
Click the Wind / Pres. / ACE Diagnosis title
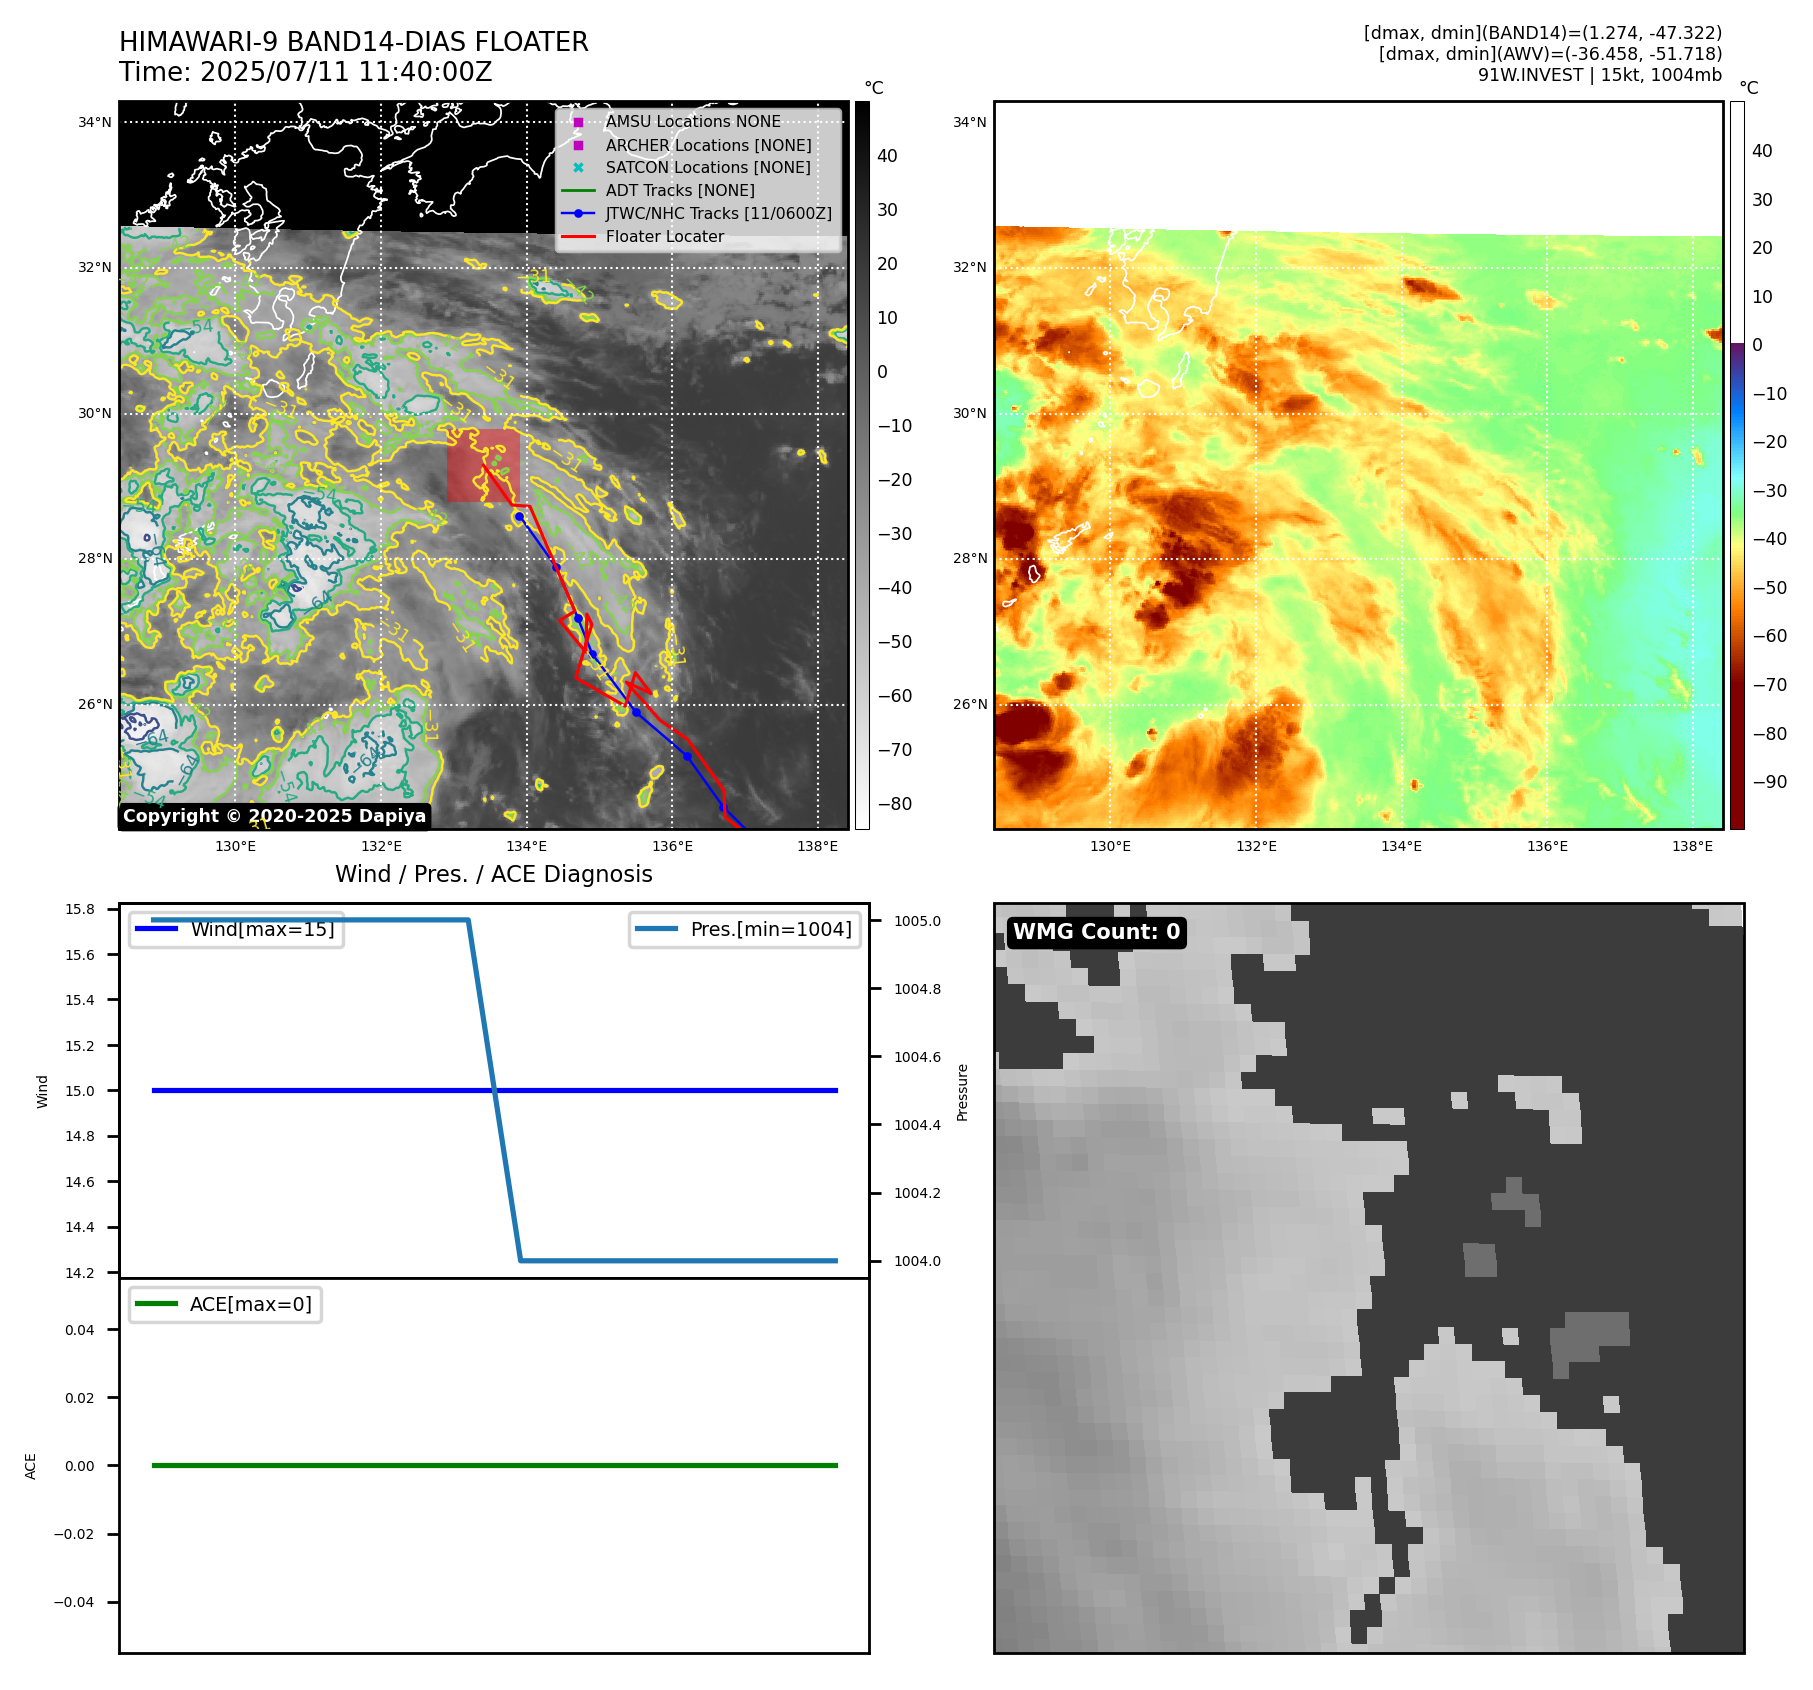pos(494,874)
